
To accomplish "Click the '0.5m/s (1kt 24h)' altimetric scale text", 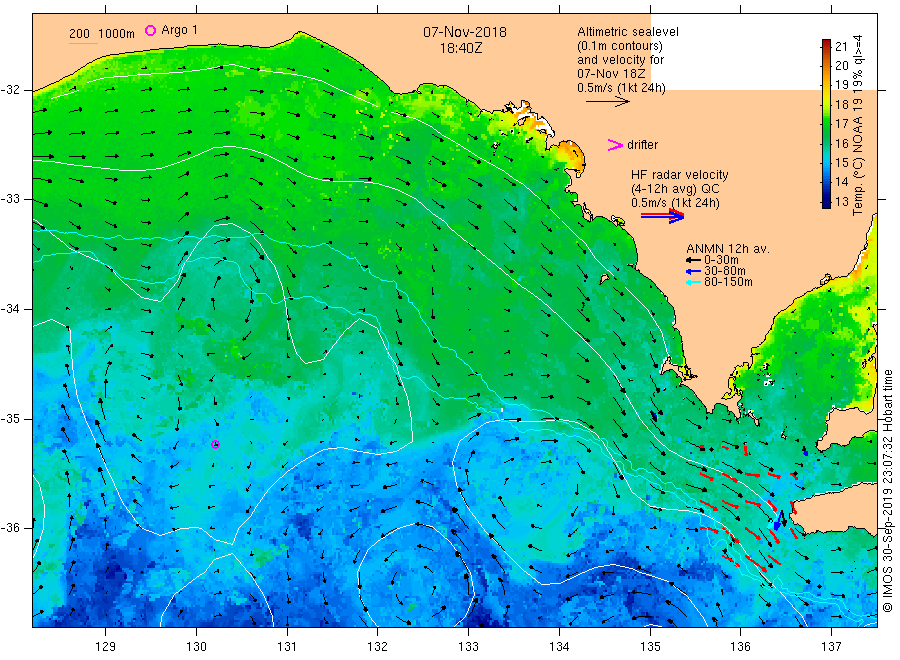I will [622, 88].
